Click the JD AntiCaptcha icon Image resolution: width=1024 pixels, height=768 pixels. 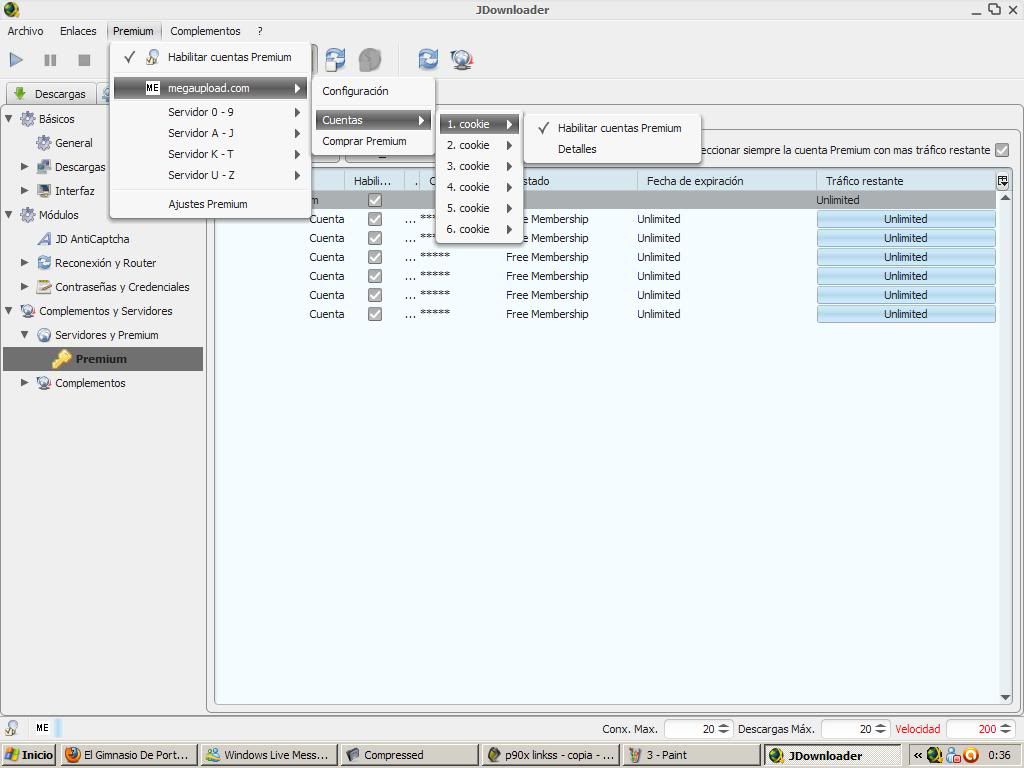pyautogui.click(x=44, y=239)
